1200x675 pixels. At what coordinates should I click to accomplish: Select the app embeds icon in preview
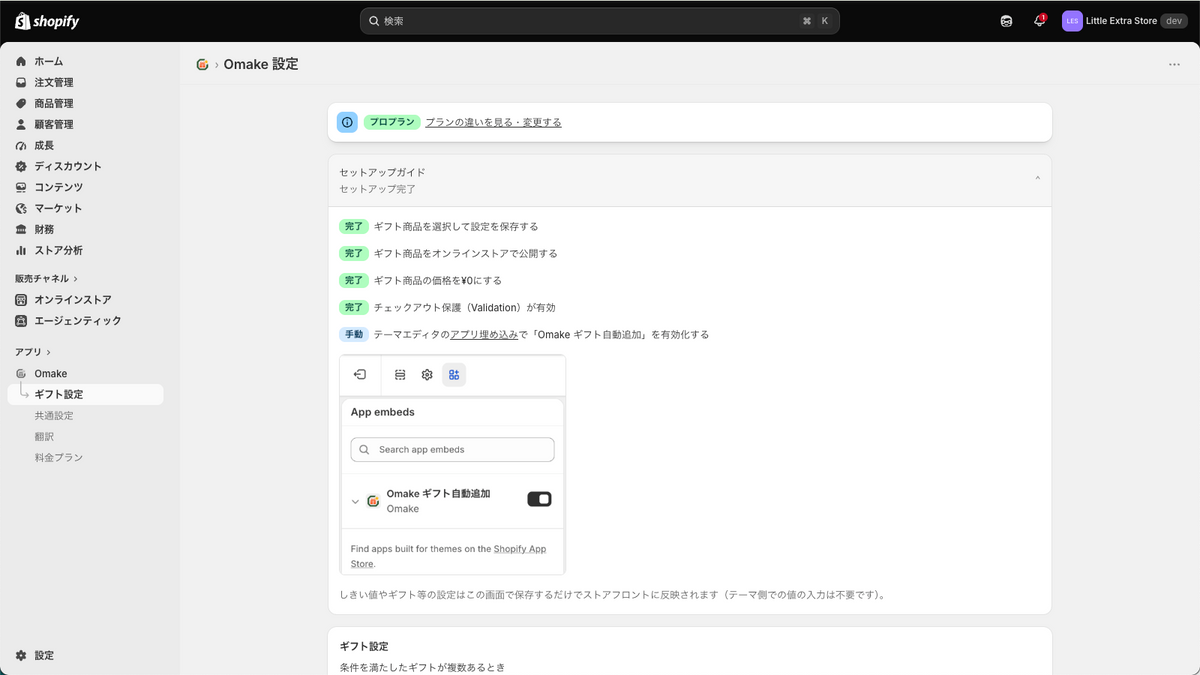pyautogui.click(x=454, y=375)
